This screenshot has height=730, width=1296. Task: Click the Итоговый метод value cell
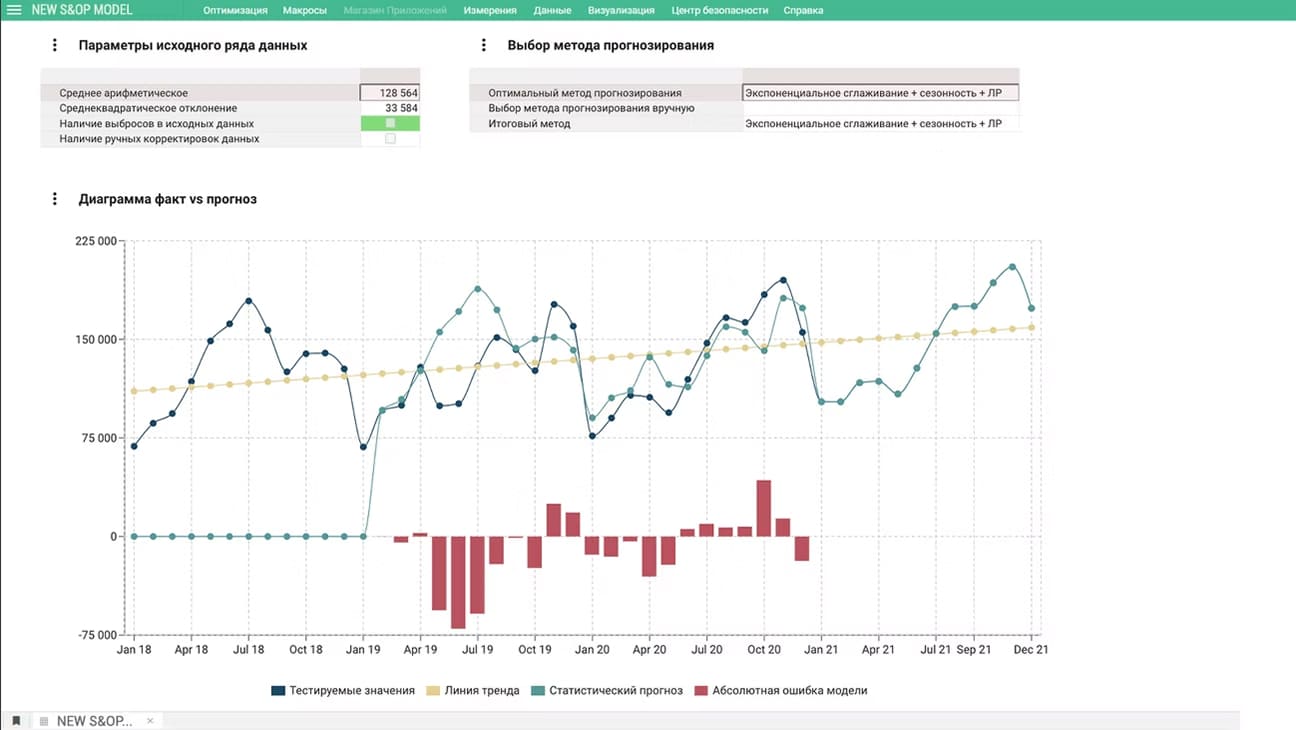(880, 124)
